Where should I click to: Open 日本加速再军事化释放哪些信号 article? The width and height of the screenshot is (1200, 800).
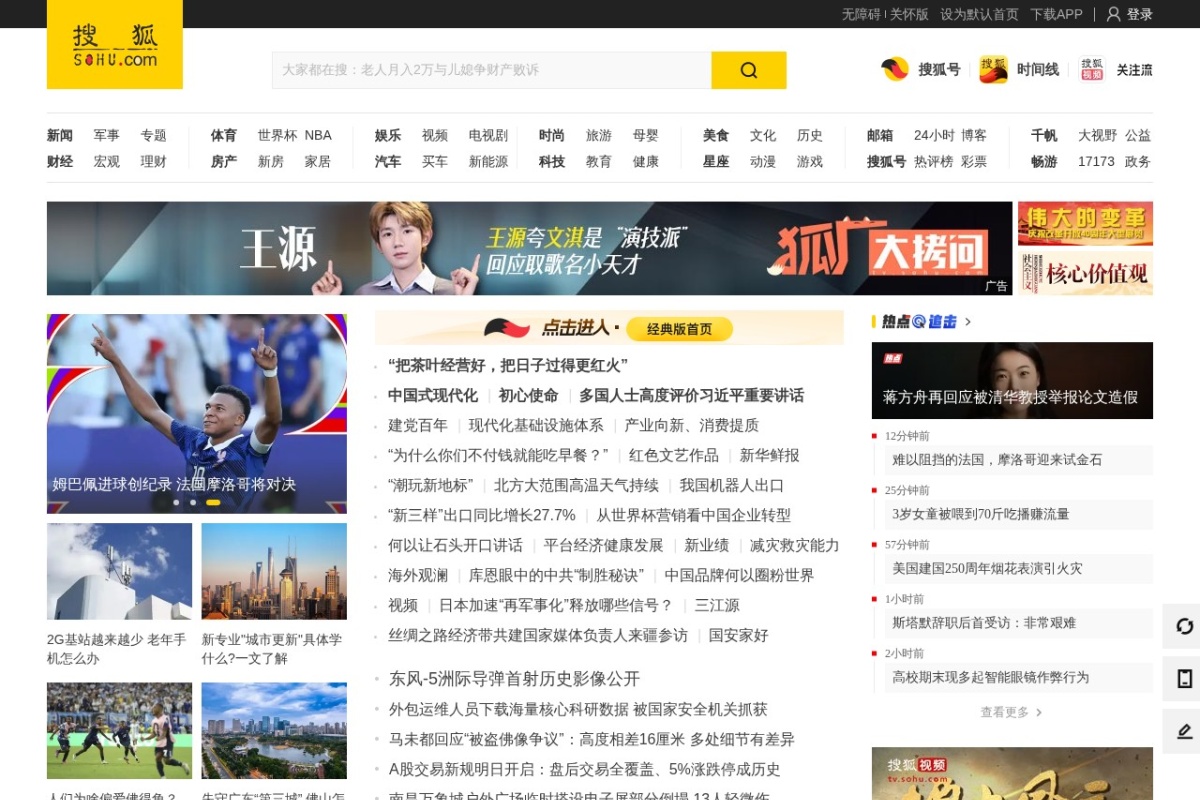tap(556, 605)
